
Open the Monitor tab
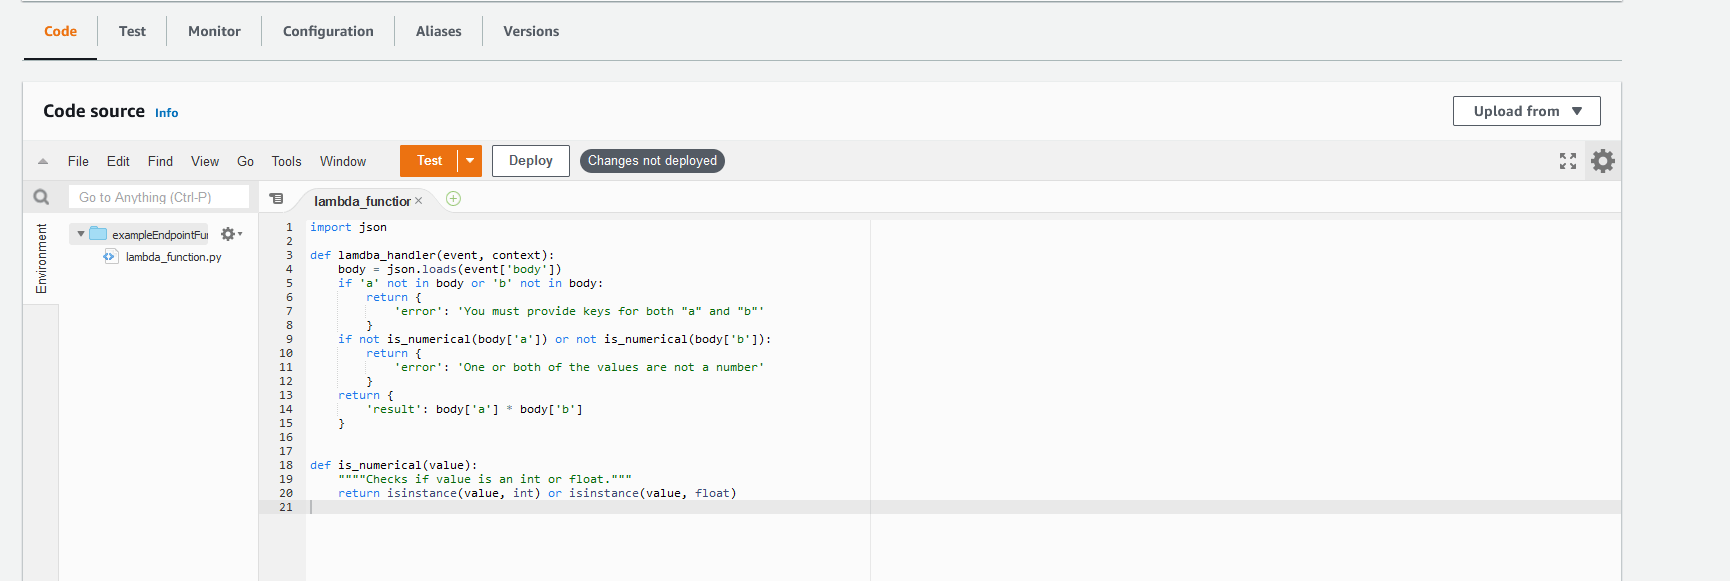tap(214, 31)
